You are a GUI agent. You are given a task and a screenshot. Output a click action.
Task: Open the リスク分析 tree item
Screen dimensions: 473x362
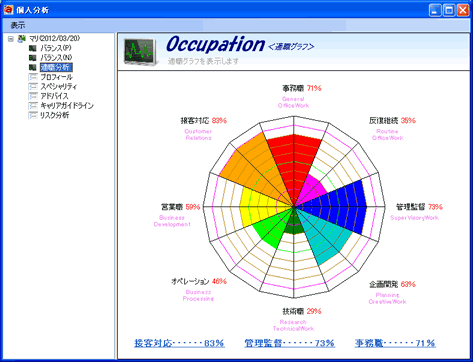tap(55, 116)
